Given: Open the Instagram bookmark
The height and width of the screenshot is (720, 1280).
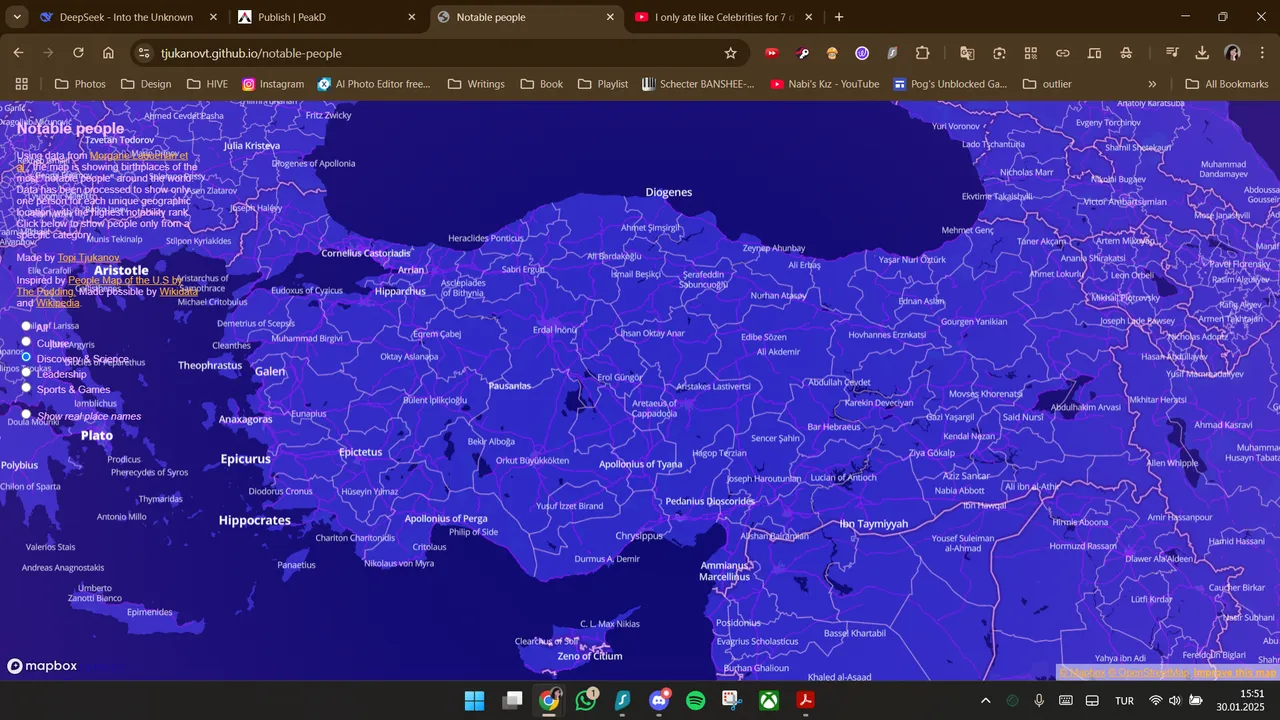Looking at the screenshot, I should 273,84.
